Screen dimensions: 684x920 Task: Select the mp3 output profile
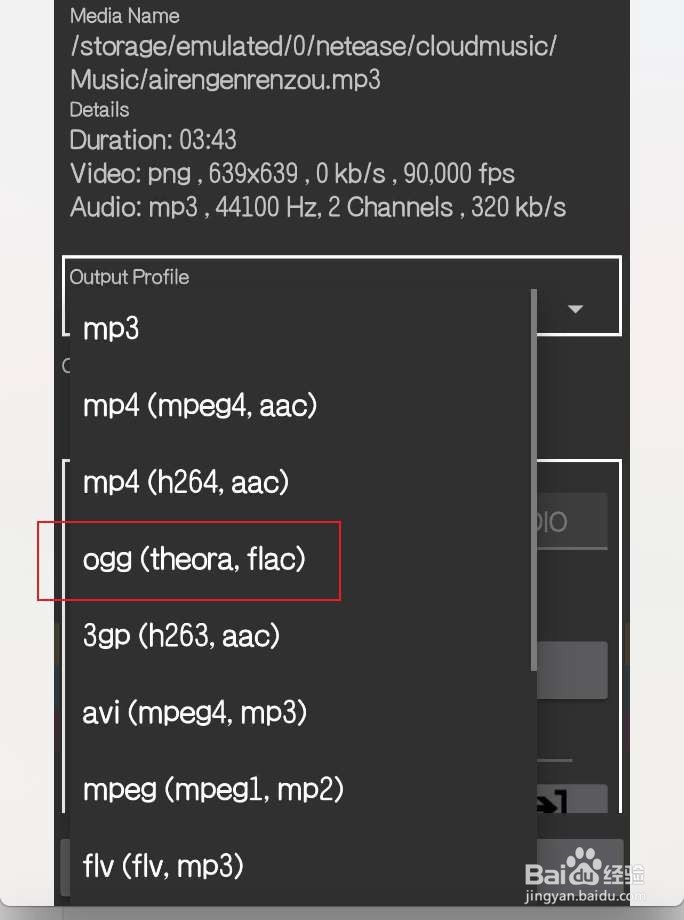[303, 328]
